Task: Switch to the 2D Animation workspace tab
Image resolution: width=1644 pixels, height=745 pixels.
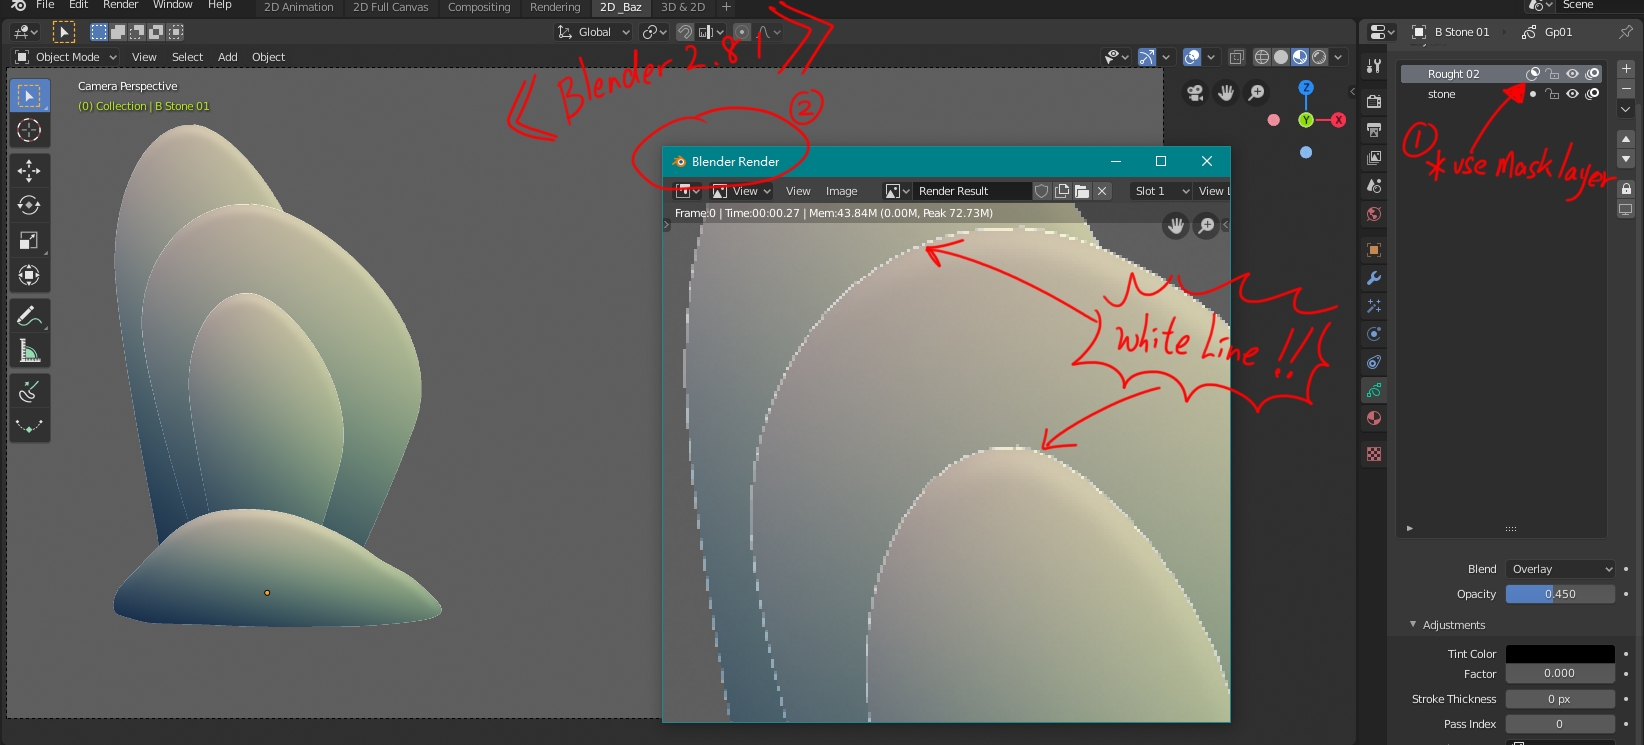Action: tap(299, 7)
